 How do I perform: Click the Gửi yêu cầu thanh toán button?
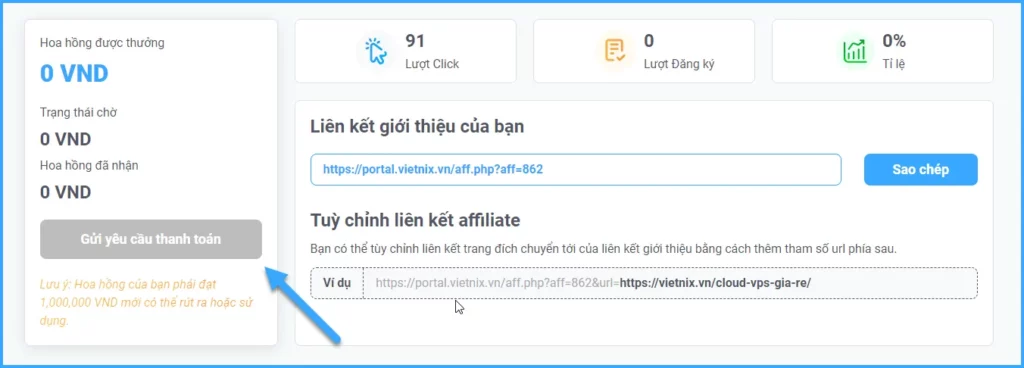click(x=151, y=239)
